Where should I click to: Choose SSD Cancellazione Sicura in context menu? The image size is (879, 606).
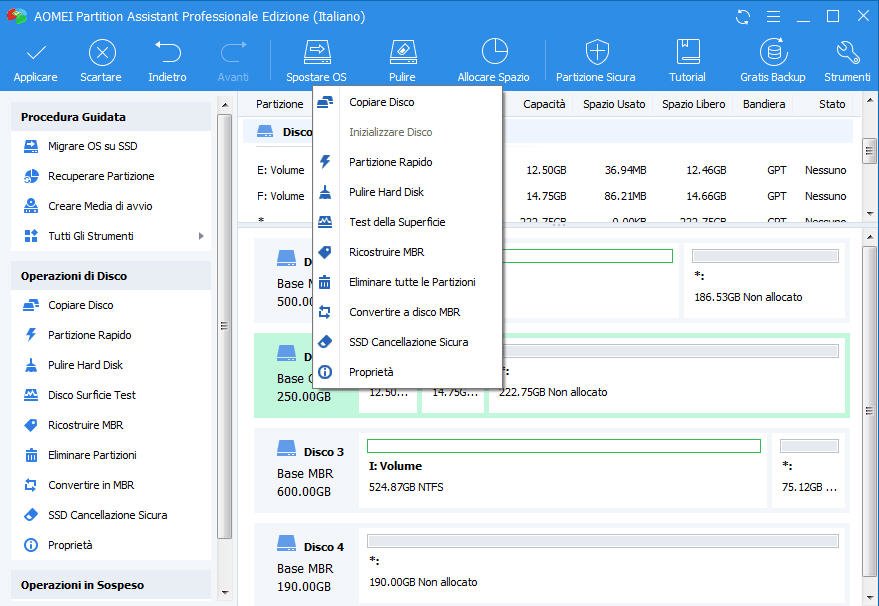[407, 342]
